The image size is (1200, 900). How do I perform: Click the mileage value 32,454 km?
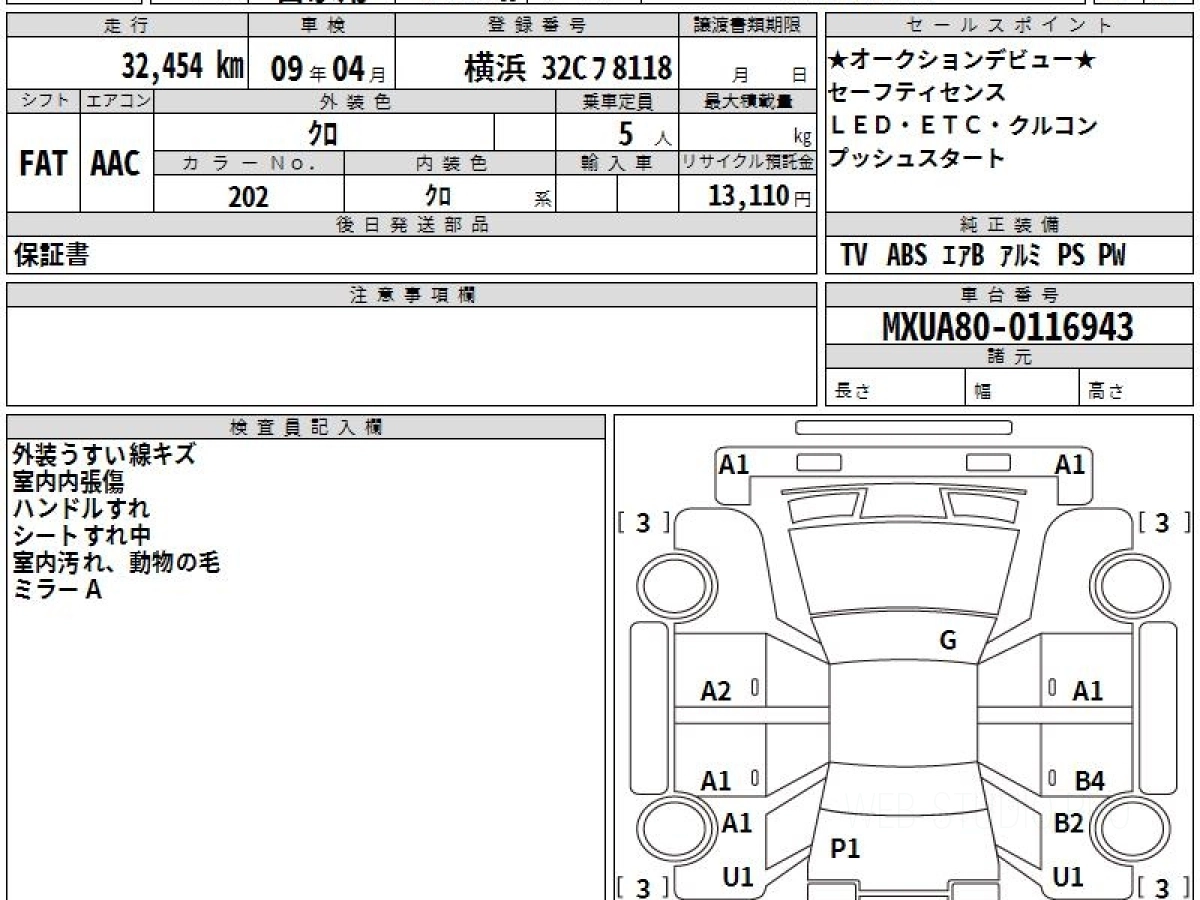click(183, 67)
